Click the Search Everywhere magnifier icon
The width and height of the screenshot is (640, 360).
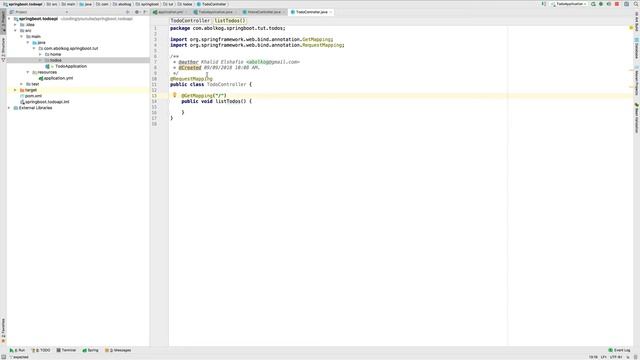coord(636,4)
